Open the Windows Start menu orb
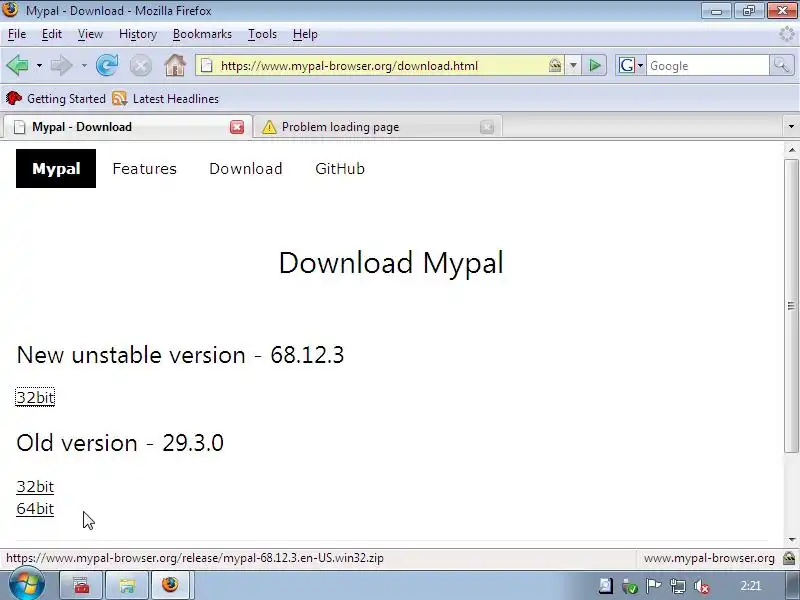The height and width of the screenshot is (600, 800). (x=26, y=585)
